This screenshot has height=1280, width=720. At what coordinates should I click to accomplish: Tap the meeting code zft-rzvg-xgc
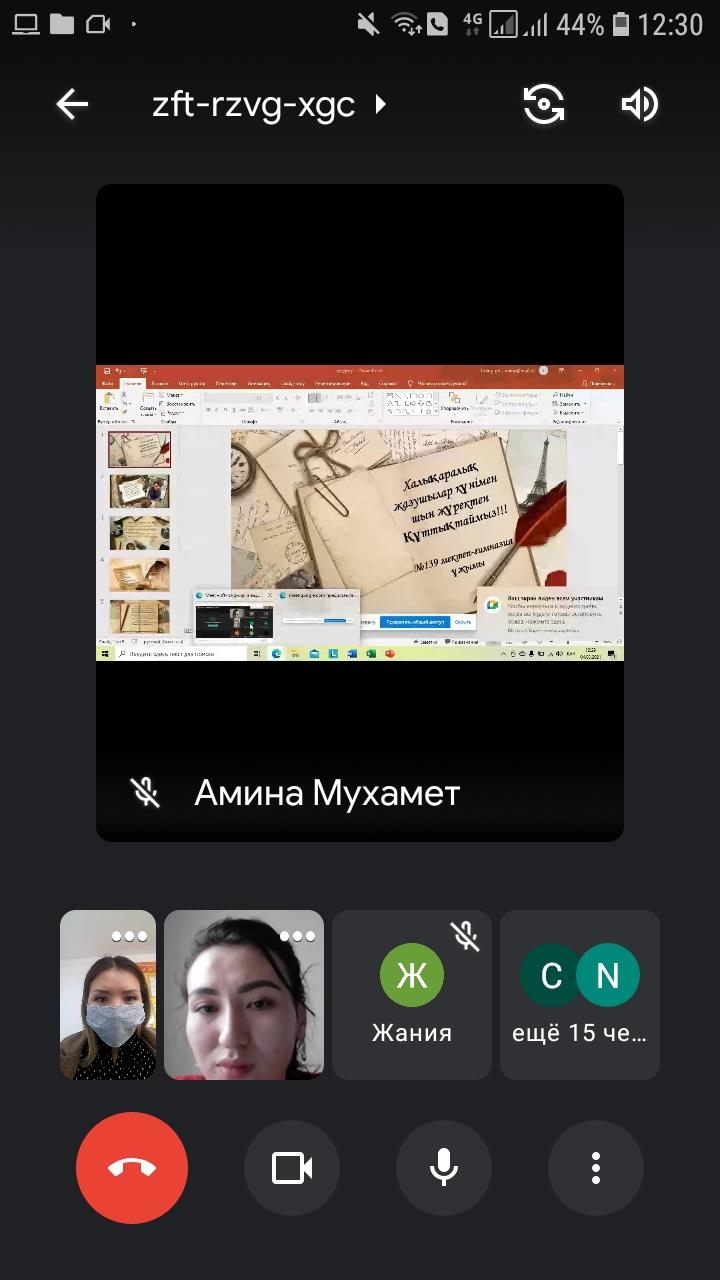253,104
